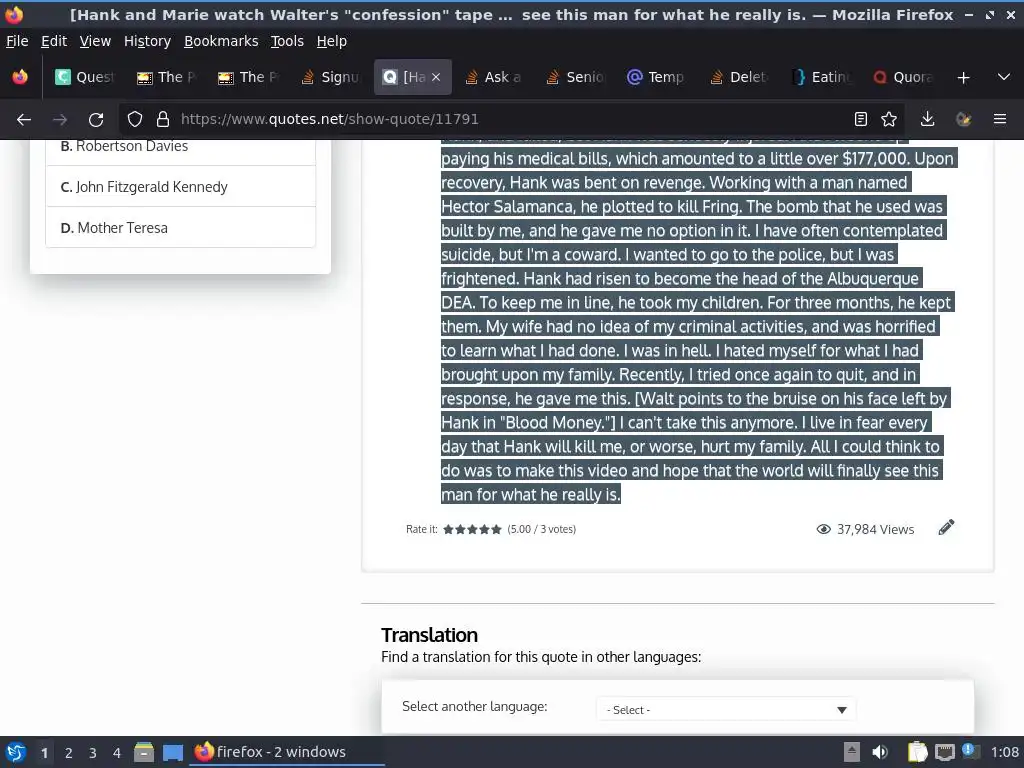Toggle reader view icon
The width and height of the screenshot is (1024, 768).
(861, 120)
